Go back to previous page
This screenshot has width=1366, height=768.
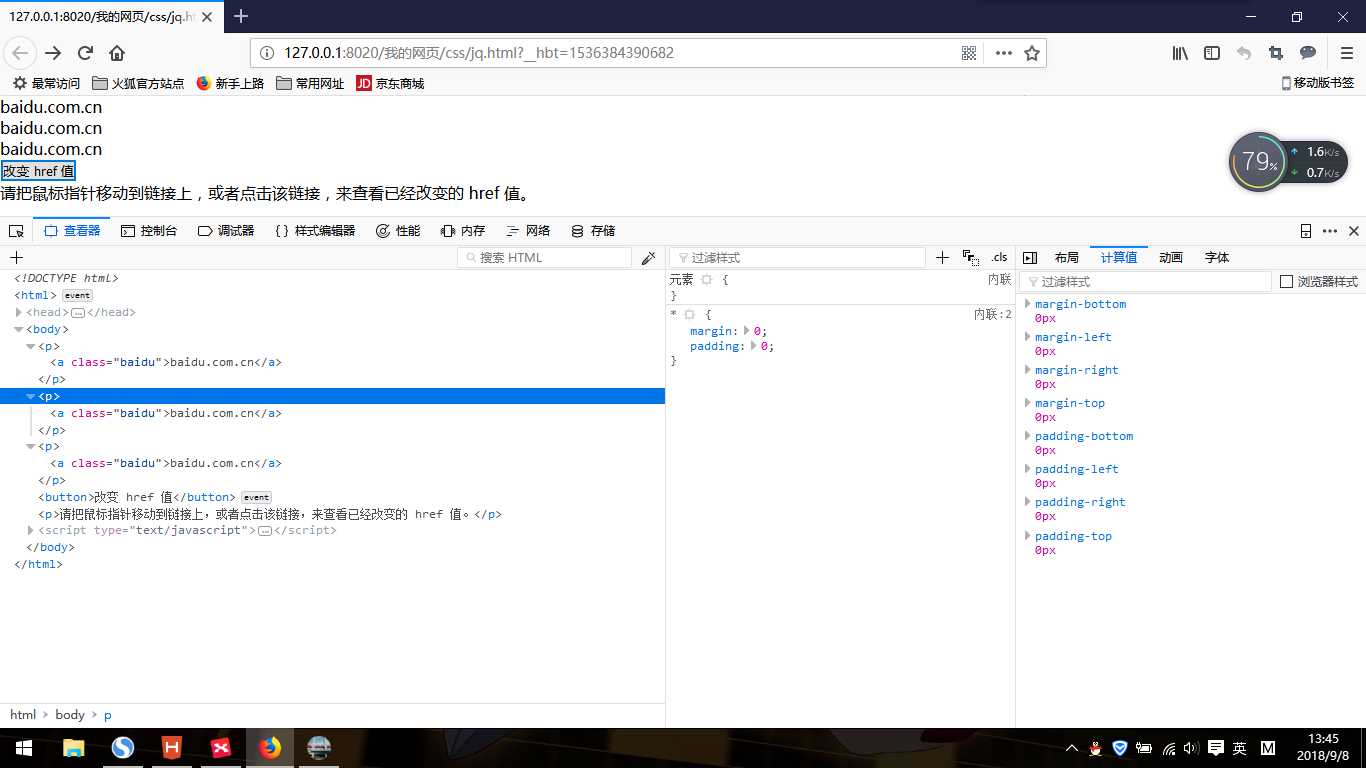20,53
